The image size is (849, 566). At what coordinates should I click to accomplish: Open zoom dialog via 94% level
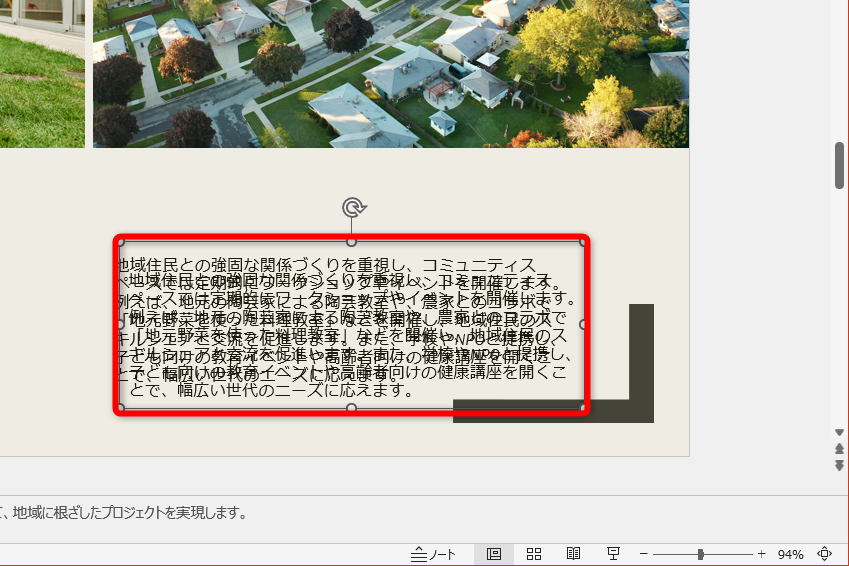tap(790, 554)
